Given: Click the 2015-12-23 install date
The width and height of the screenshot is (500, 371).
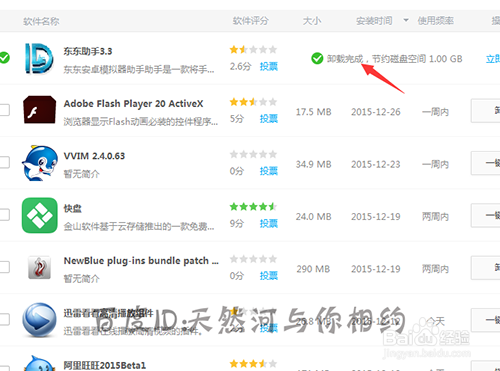Looking at the screenshot, I should pos(376,164).
